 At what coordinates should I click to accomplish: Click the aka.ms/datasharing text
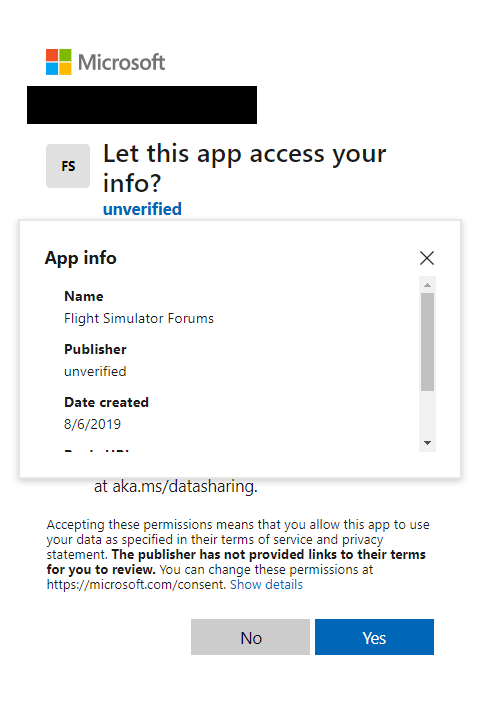click(185, 486)
